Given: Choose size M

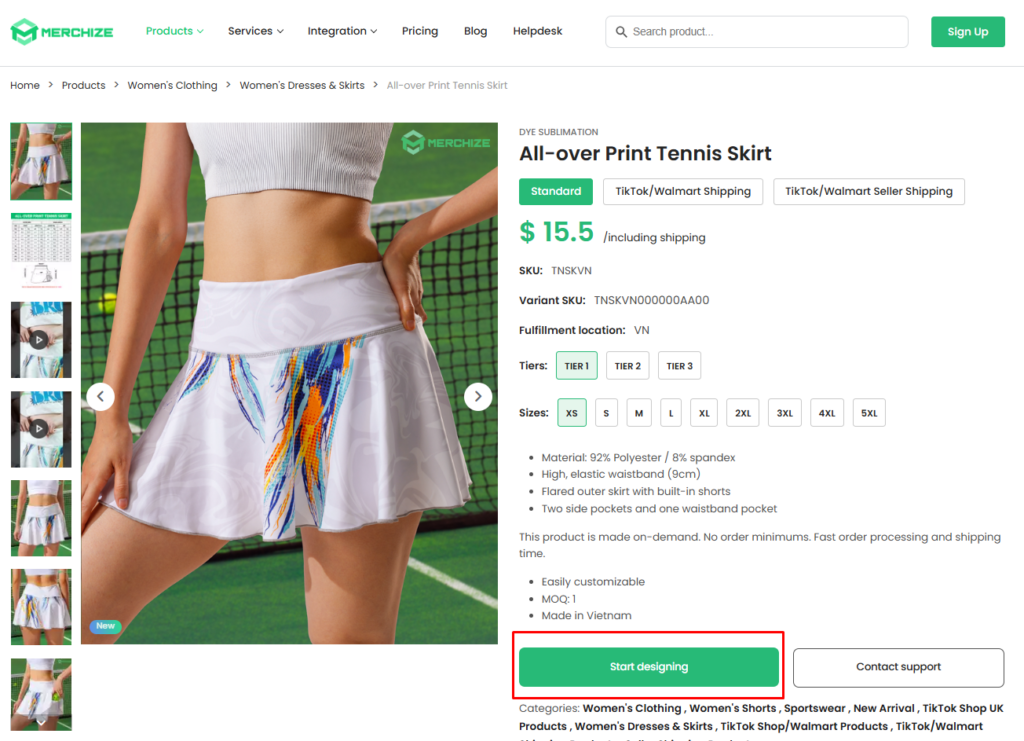Looking at the screenshot, I should click(639, 413).
